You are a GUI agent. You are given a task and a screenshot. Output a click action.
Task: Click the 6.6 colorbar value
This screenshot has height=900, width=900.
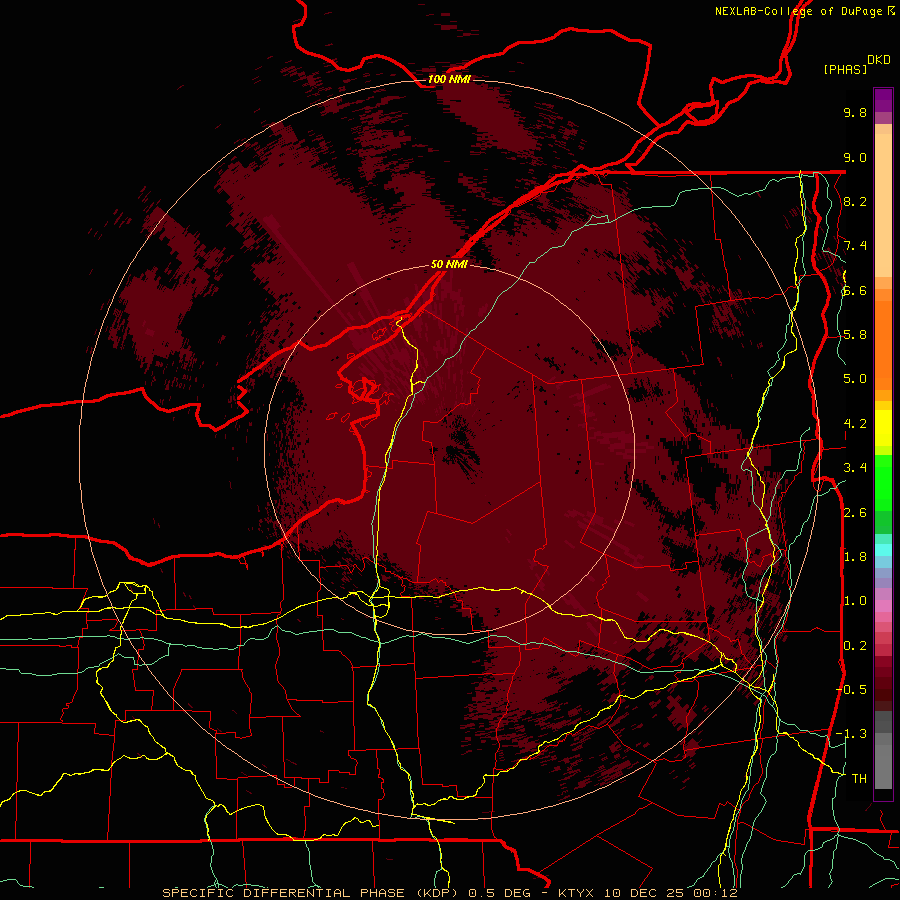click(855, 290)
